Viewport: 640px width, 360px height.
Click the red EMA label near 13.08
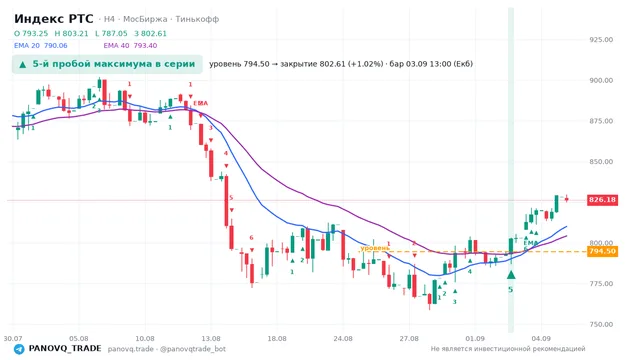click(x=200, y=103)
